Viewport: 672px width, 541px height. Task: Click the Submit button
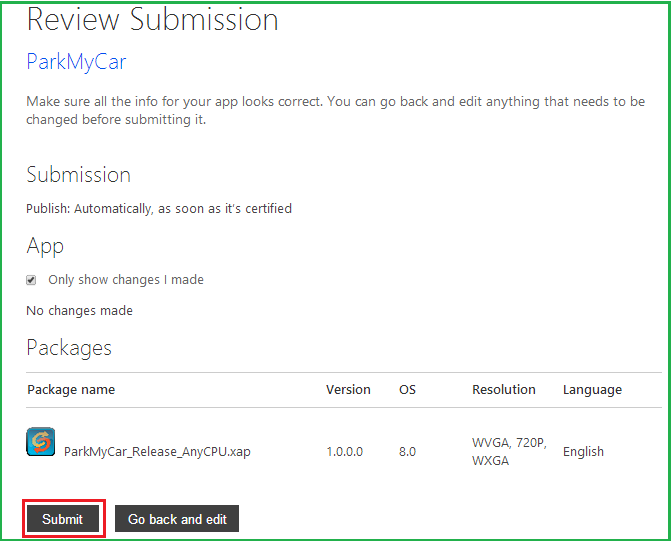tap(63, 519)
